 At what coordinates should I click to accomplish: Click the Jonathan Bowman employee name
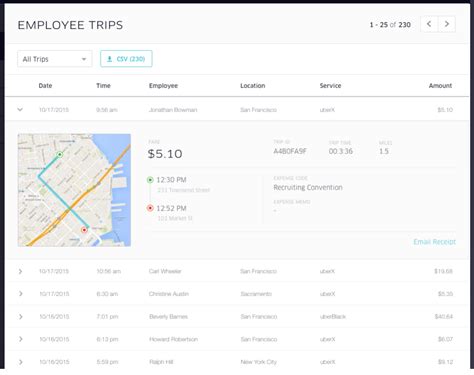[173, 110]
